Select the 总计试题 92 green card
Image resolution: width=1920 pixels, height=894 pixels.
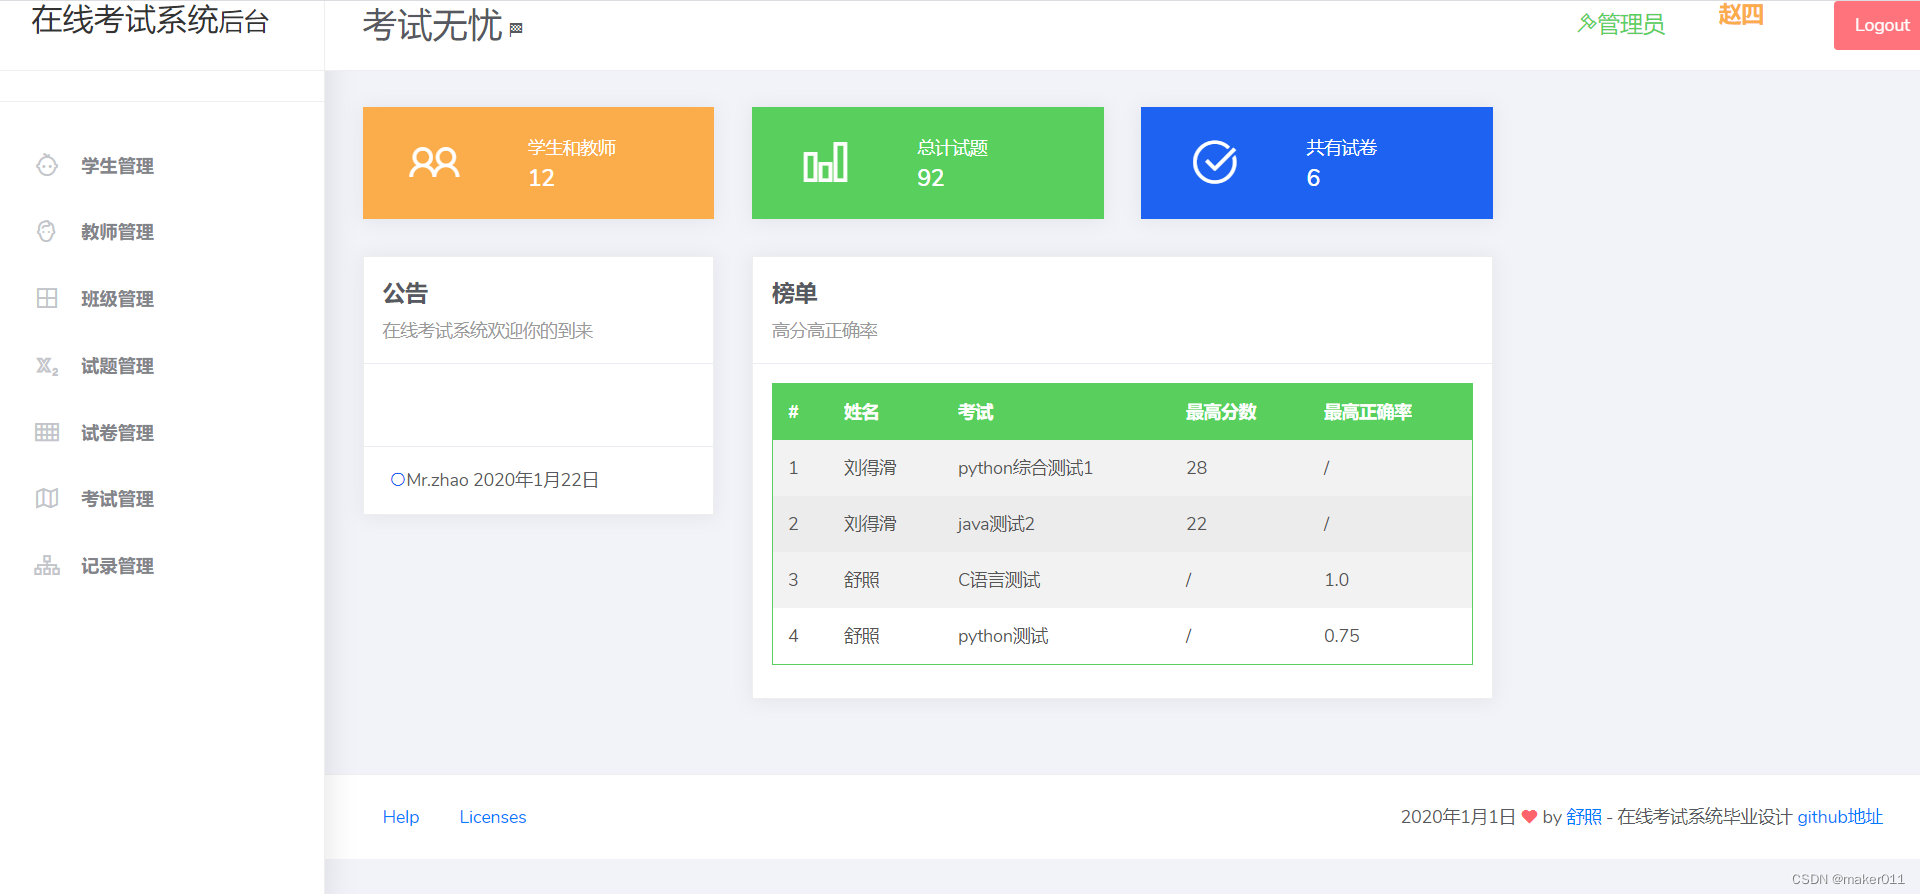pos(928,163)
